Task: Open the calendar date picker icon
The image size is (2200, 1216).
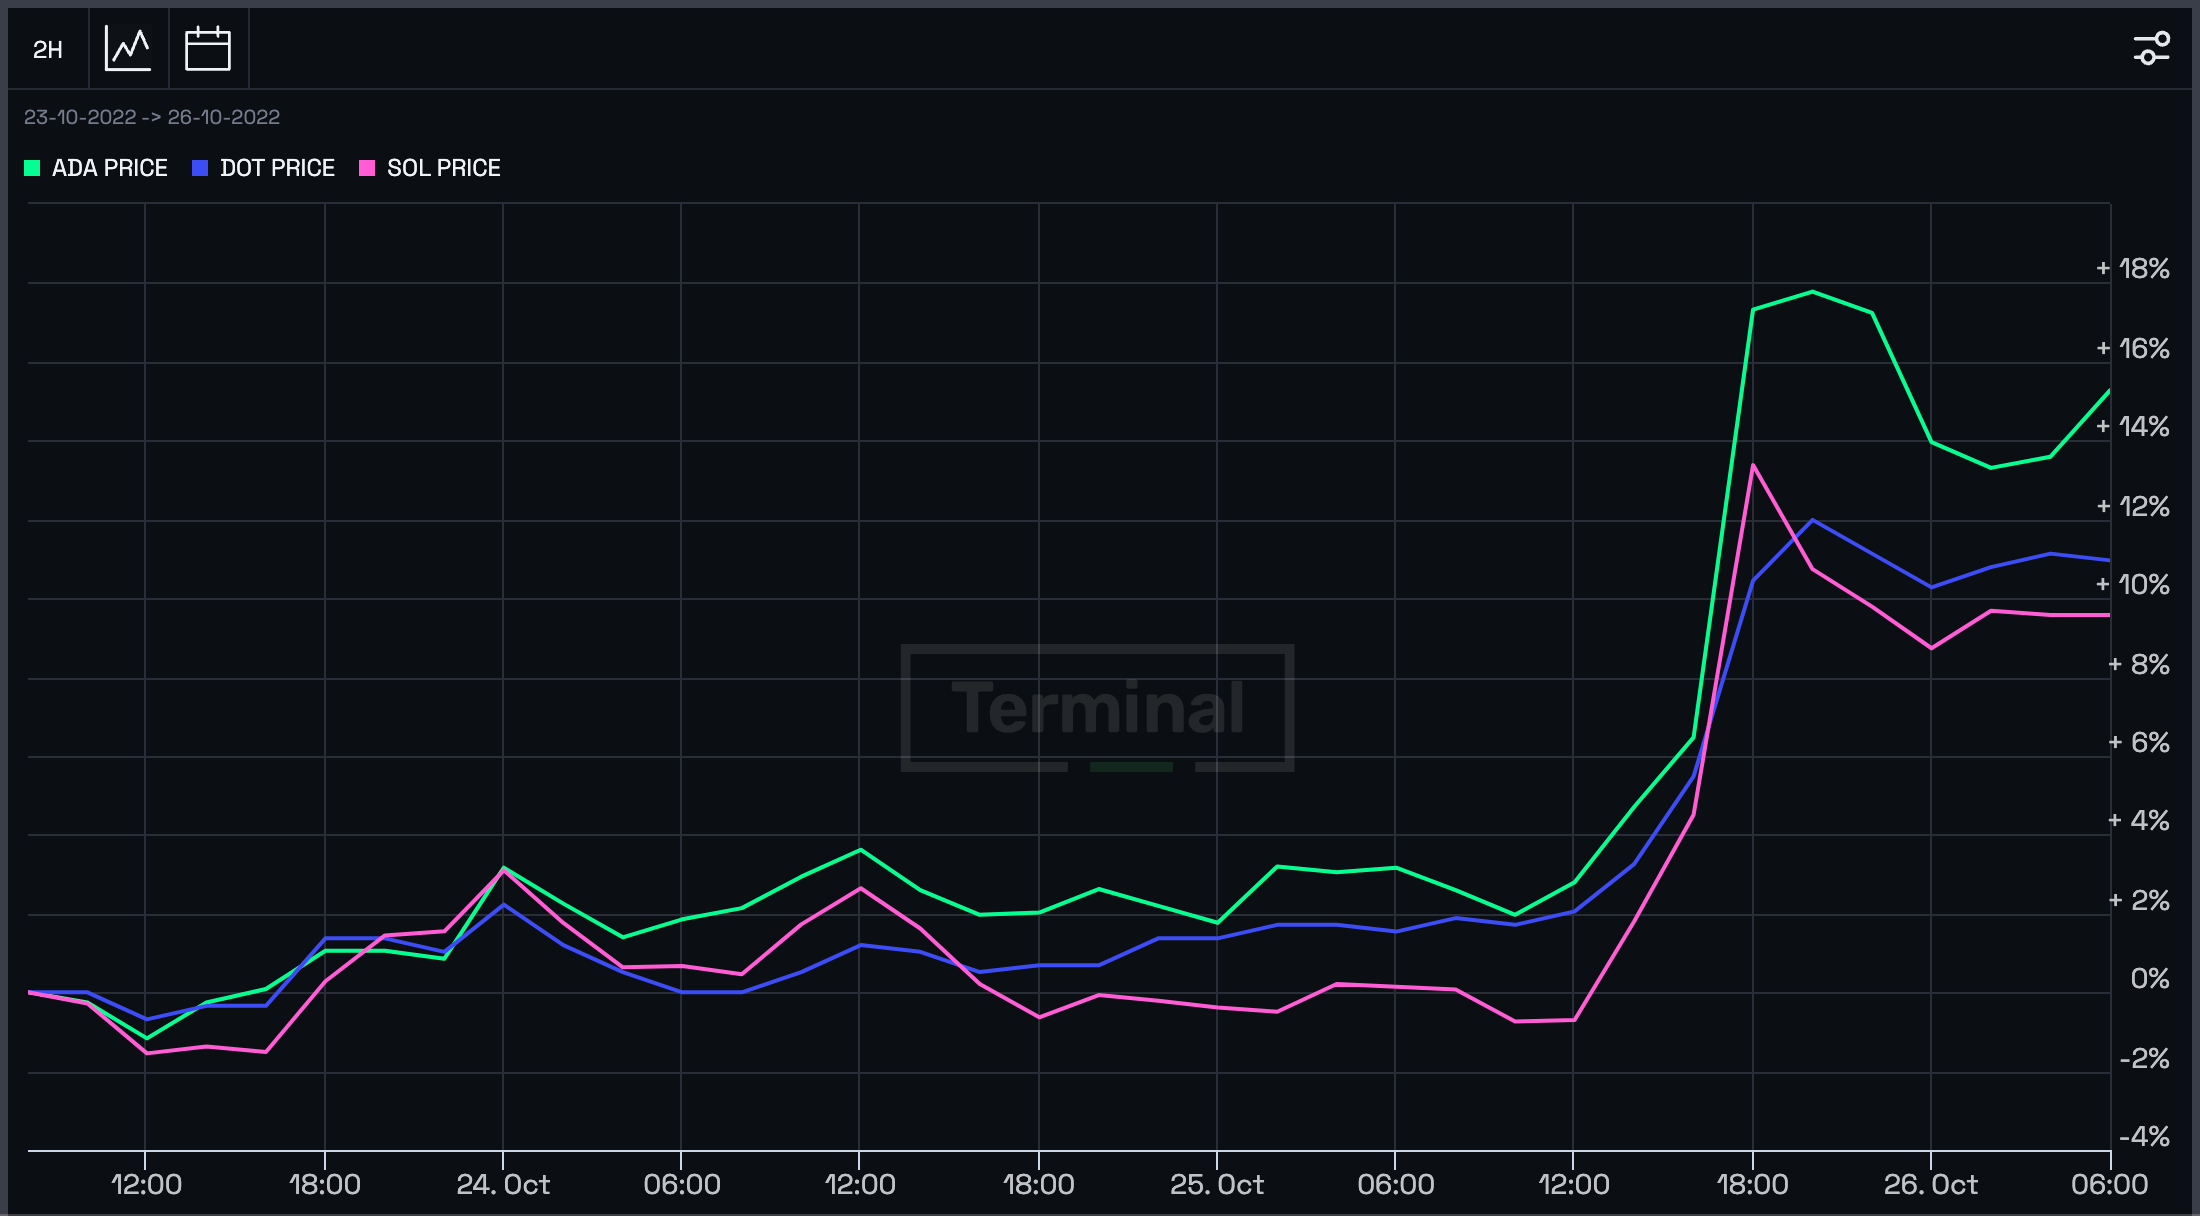Action: click(x=208, y=49)
